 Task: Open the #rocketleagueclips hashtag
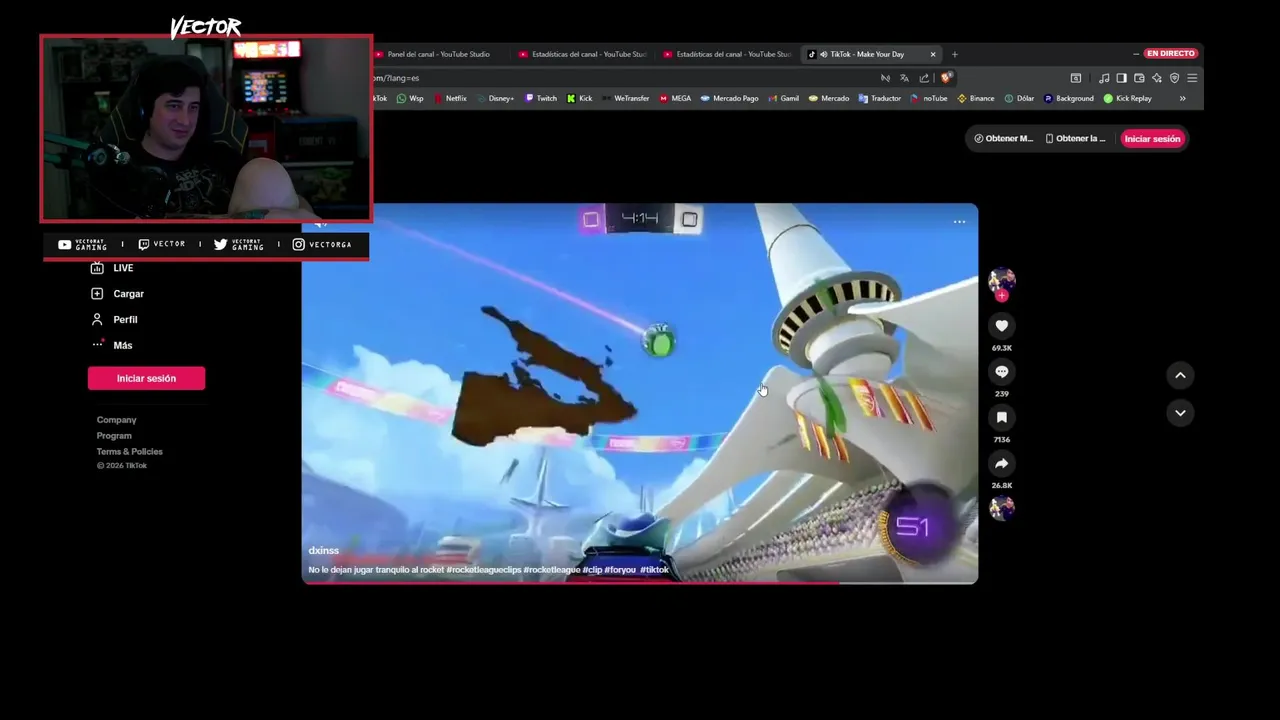(484, 570)
